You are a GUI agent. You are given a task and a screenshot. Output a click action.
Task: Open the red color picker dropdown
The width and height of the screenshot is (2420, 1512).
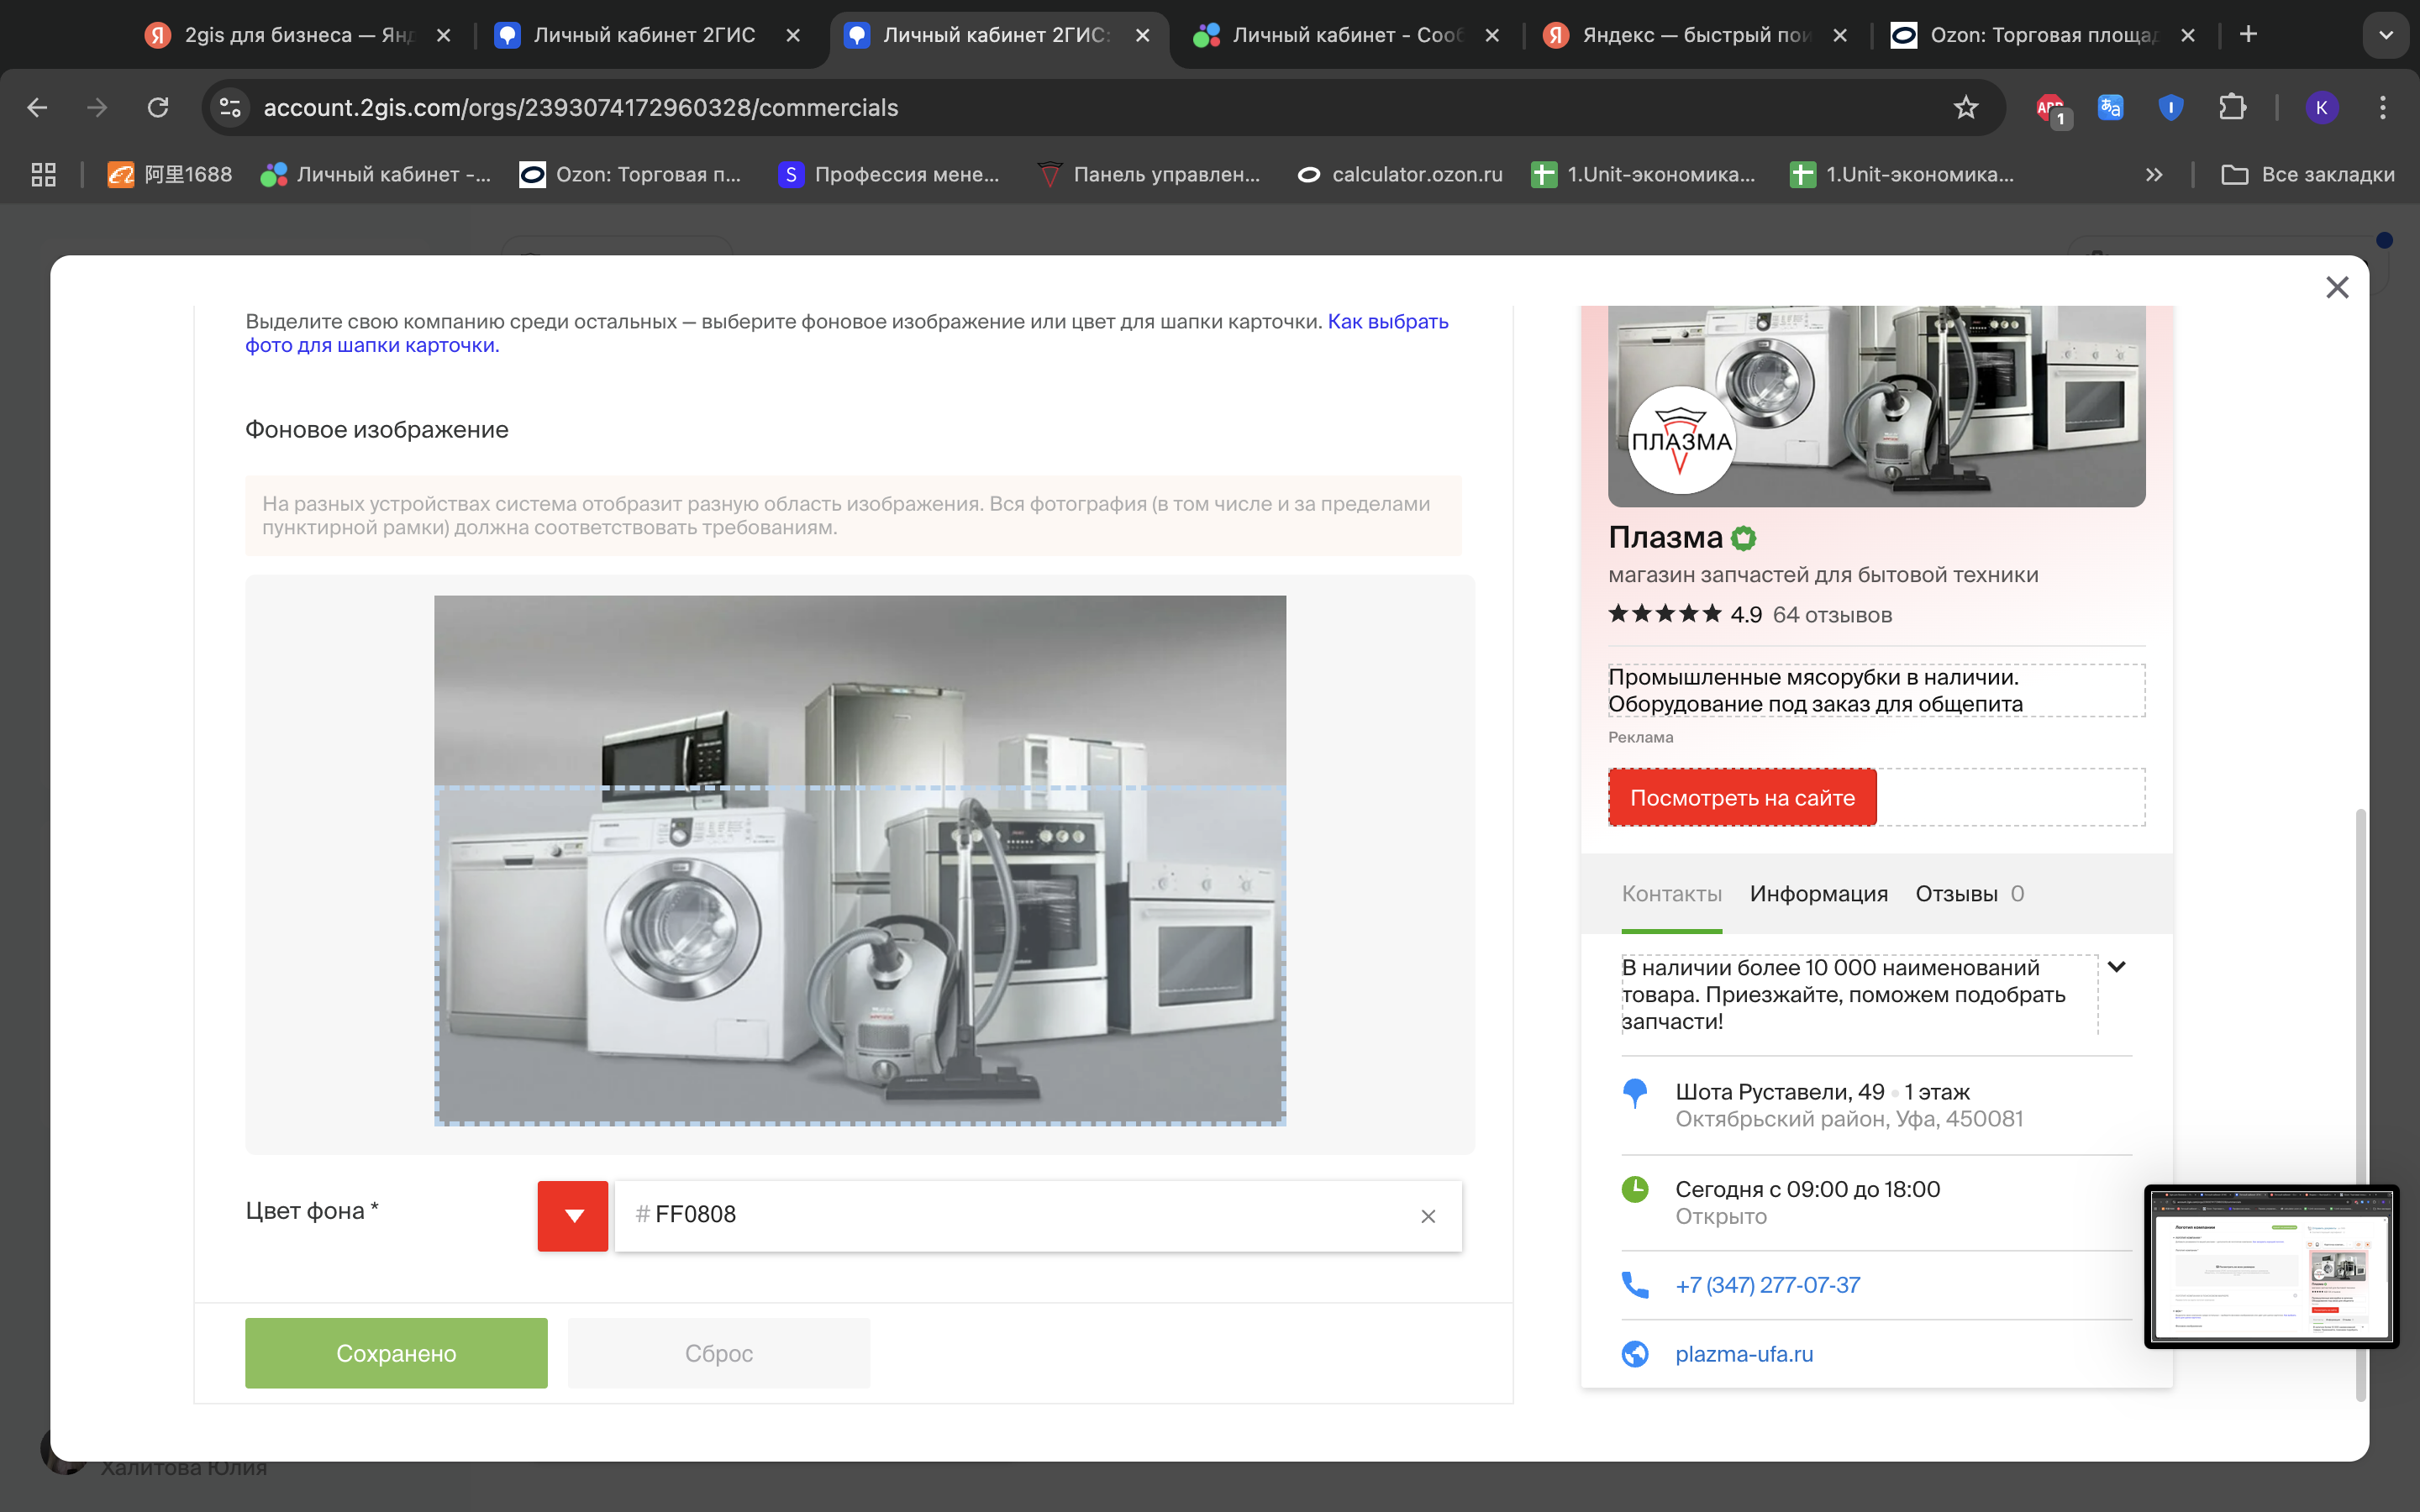(x=573, y=1216)
